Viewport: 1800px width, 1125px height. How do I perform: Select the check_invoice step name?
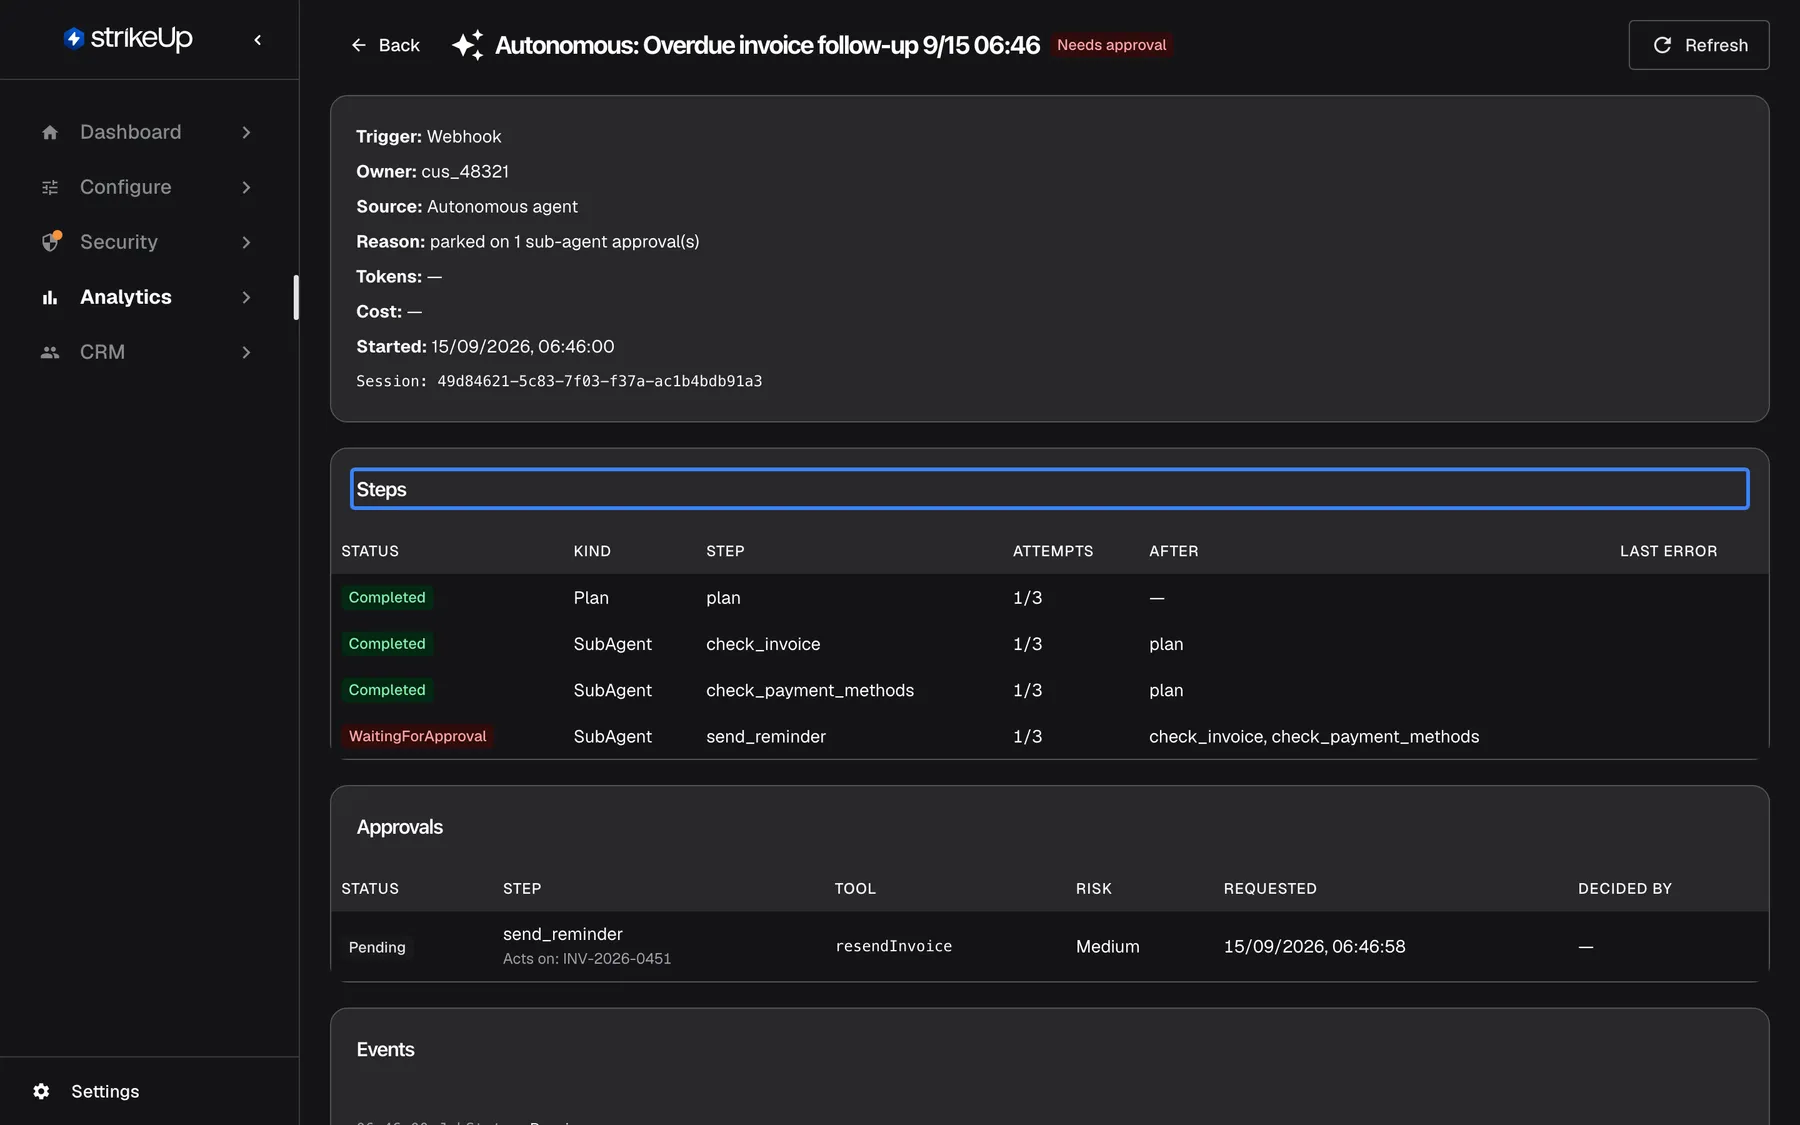coord(763,644)
